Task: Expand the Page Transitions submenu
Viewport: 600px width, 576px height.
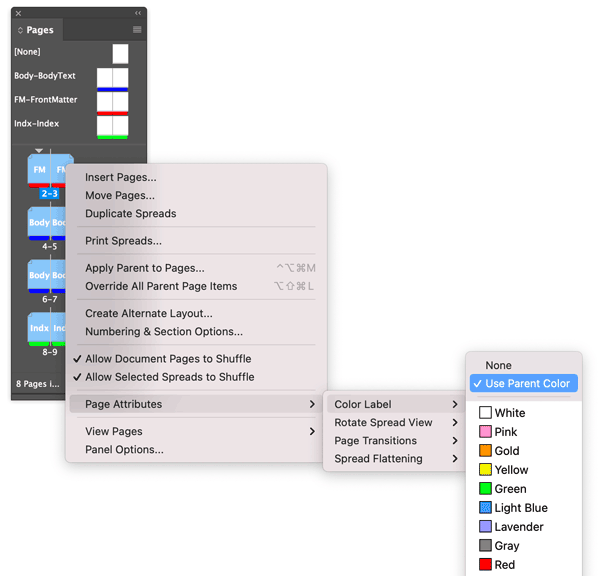Action: click(x=396, y=441)
